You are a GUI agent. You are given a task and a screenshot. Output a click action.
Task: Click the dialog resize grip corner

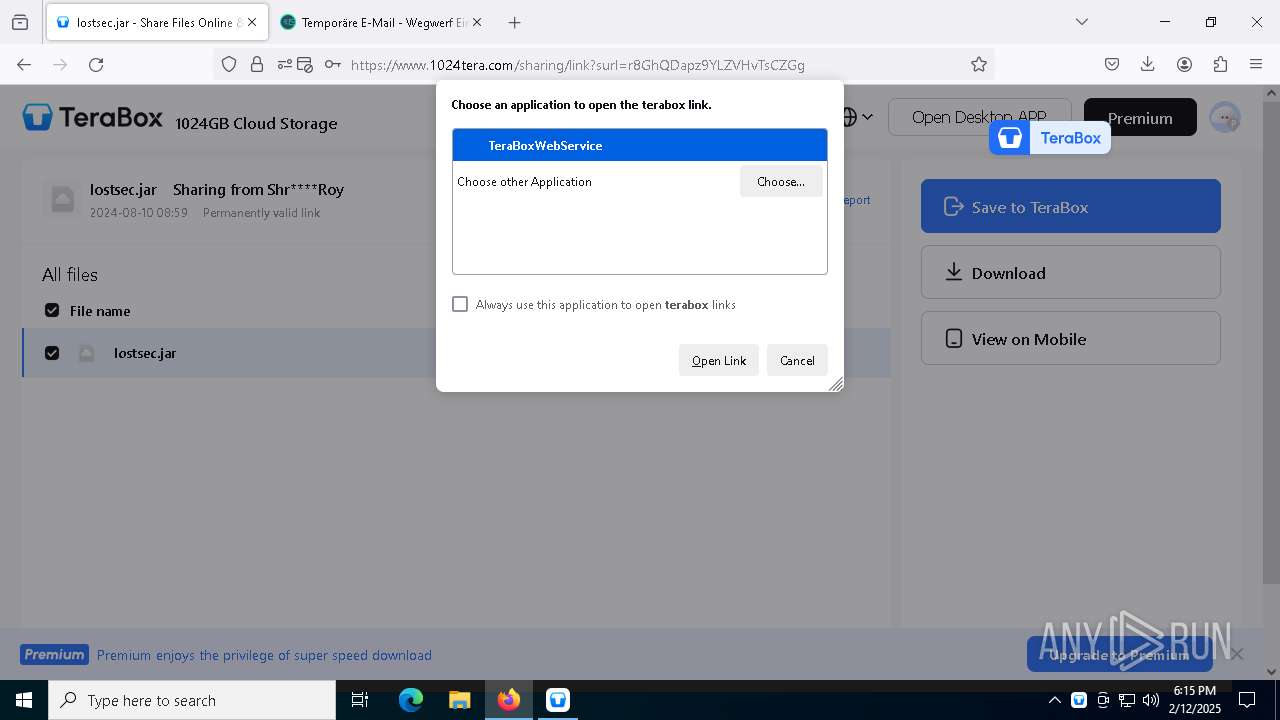[836, 384]
